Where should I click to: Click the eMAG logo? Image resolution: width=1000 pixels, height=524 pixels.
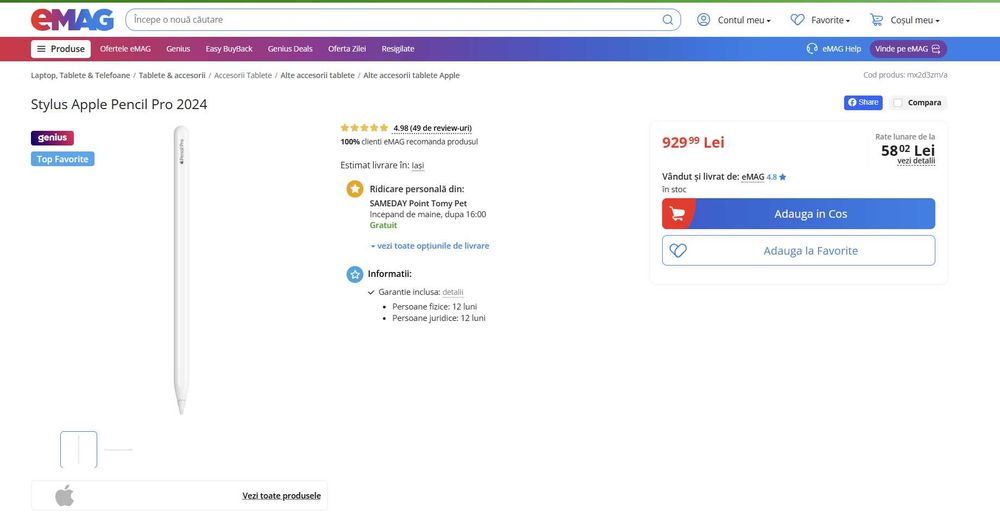coord(72,20)
